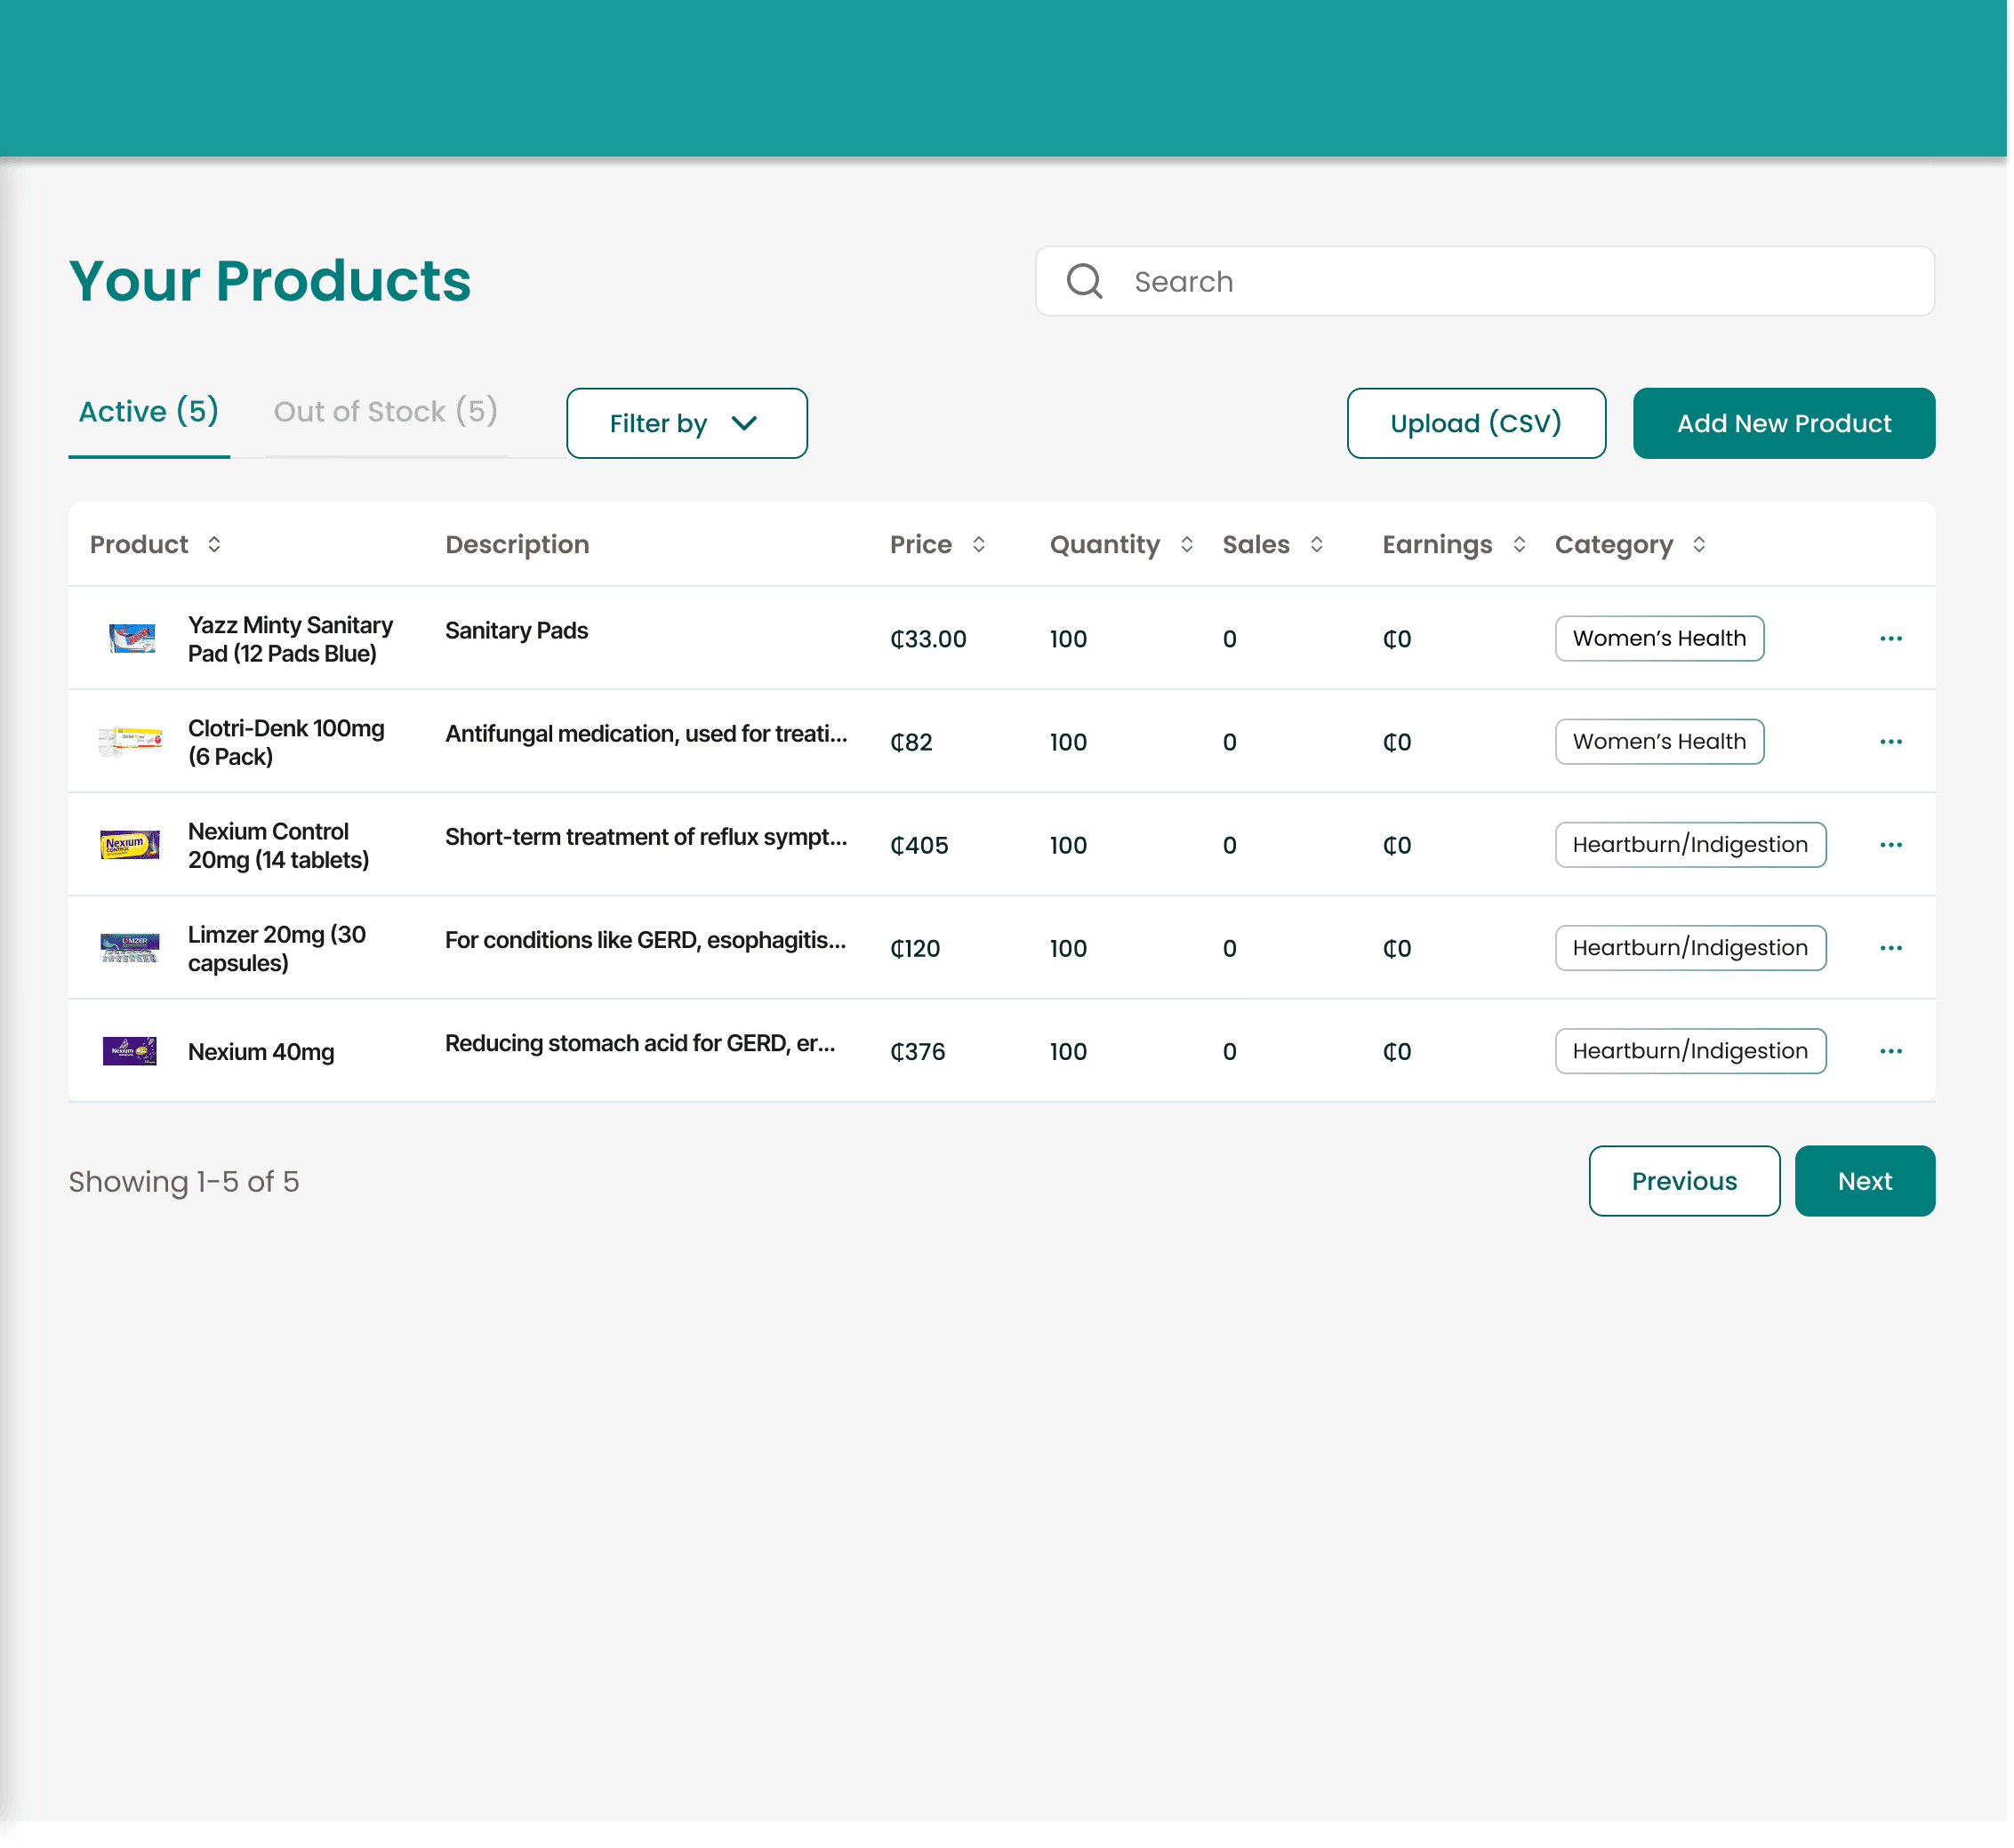
Task: Click the Add New Product button
Action: 1783,423
